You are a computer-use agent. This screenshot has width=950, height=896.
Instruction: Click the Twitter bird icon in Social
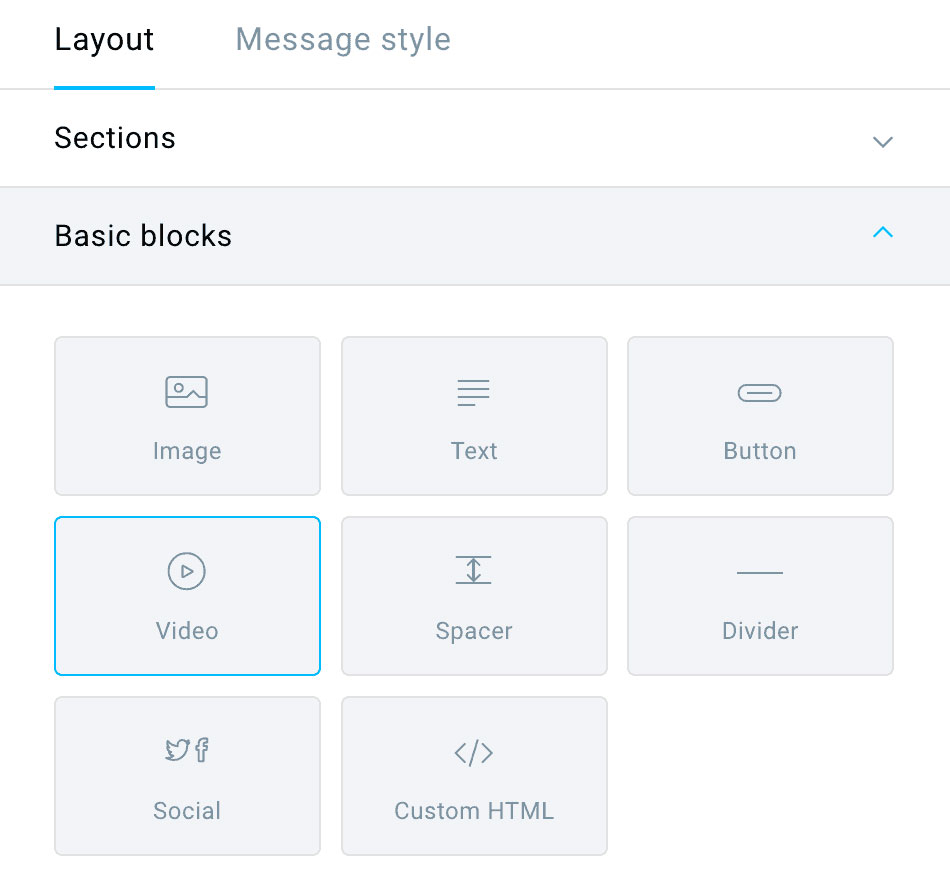click(x=178, y=750)
